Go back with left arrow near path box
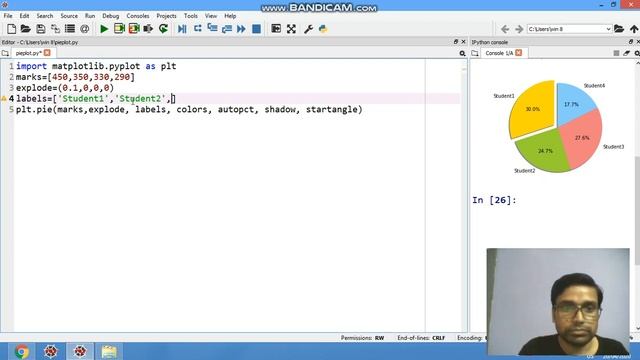This screenshot has height=360, width=640. (x=505, y=29)
